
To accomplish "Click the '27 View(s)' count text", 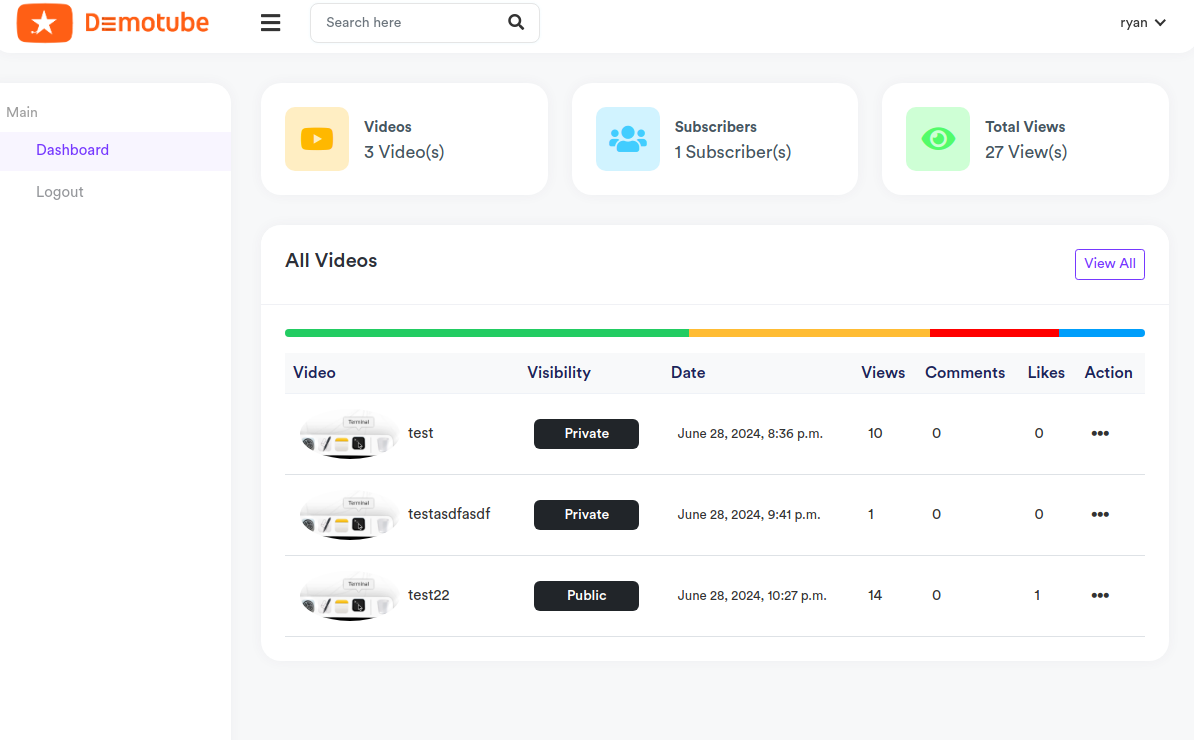I will (1026, 152).
